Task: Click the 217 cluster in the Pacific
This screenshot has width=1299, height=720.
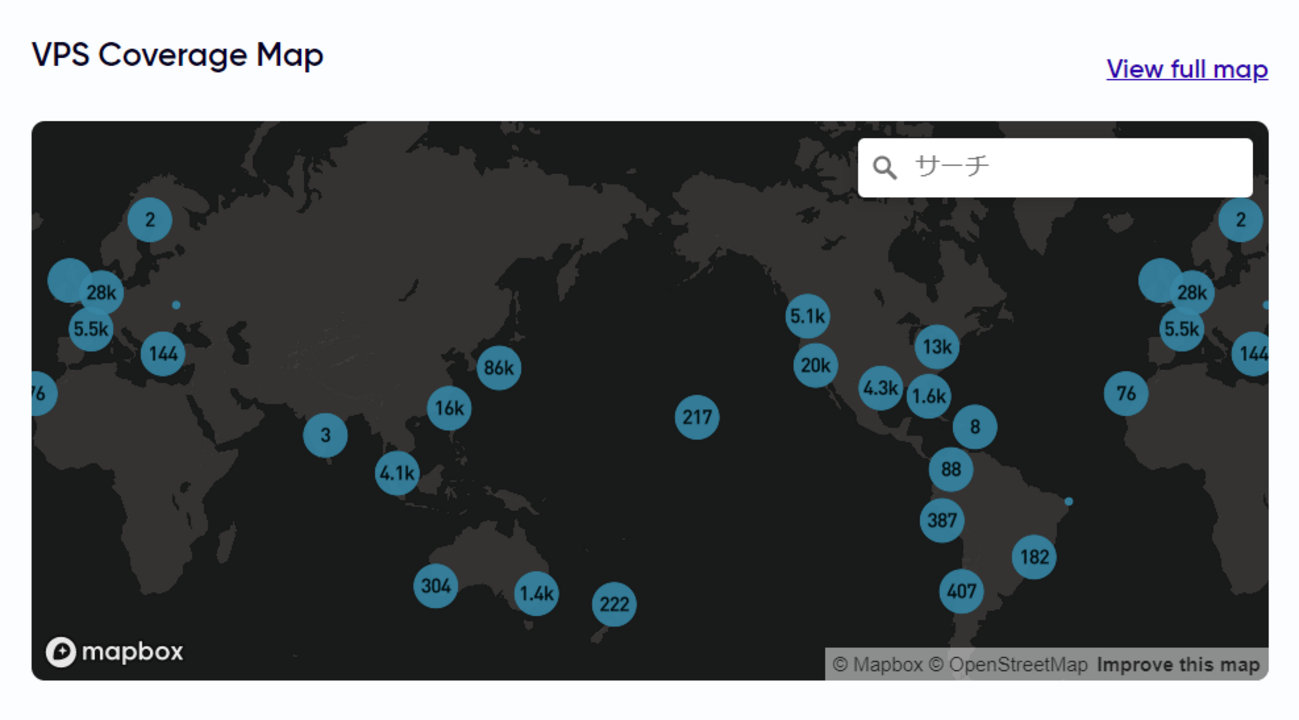Action: point(697,417)
